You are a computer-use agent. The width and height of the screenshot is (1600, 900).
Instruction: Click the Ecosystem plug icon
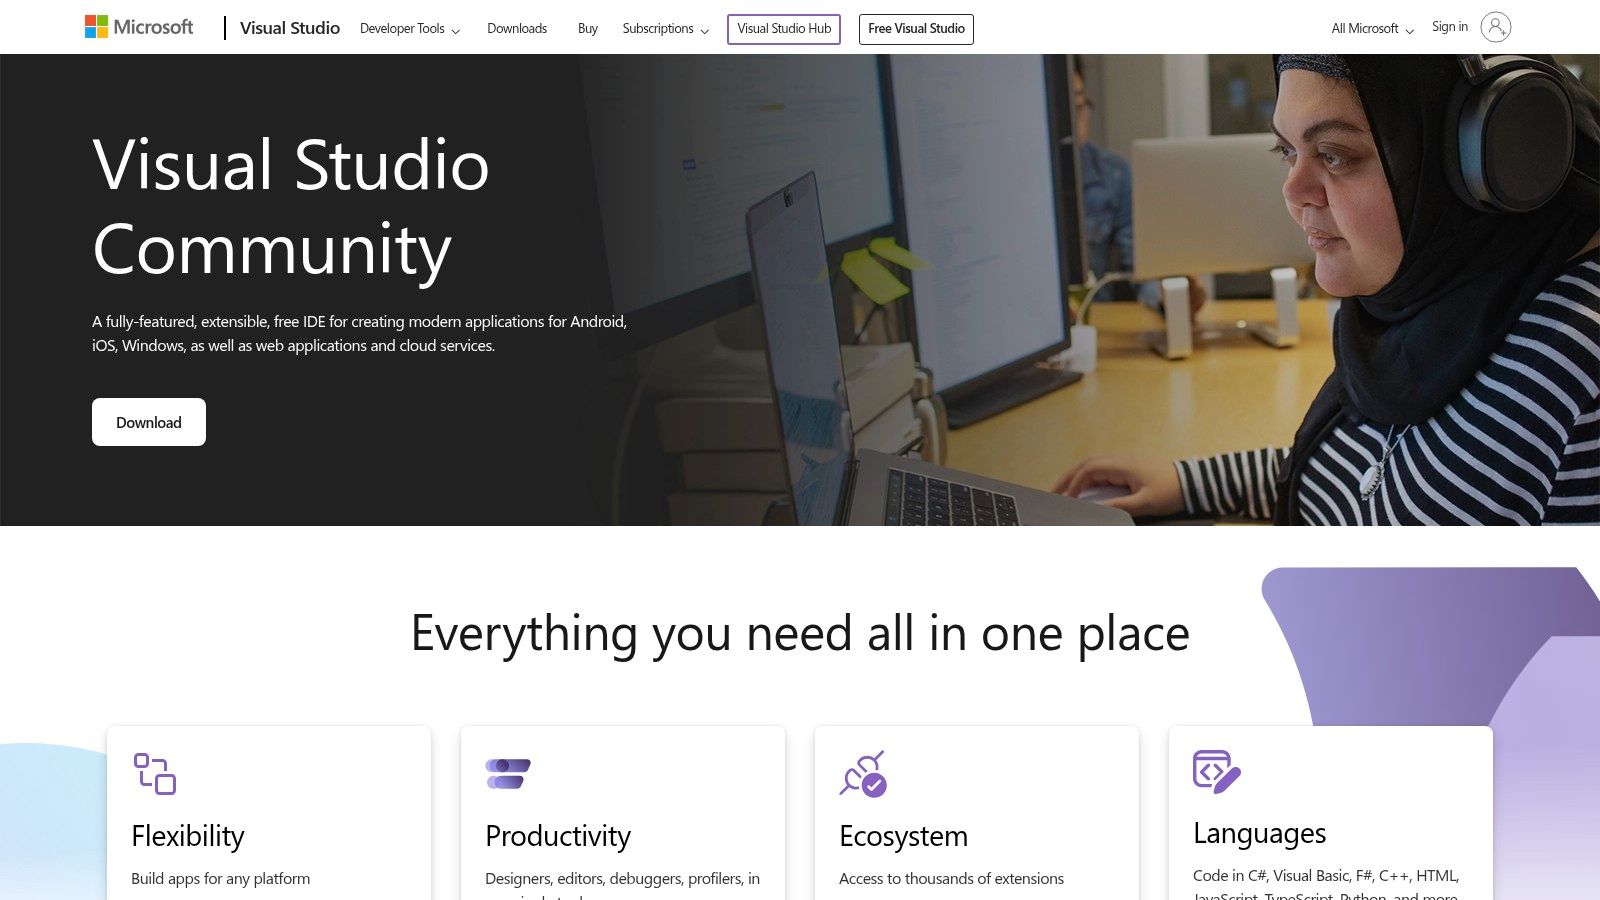pyautogui.click(x=863, y=774)
